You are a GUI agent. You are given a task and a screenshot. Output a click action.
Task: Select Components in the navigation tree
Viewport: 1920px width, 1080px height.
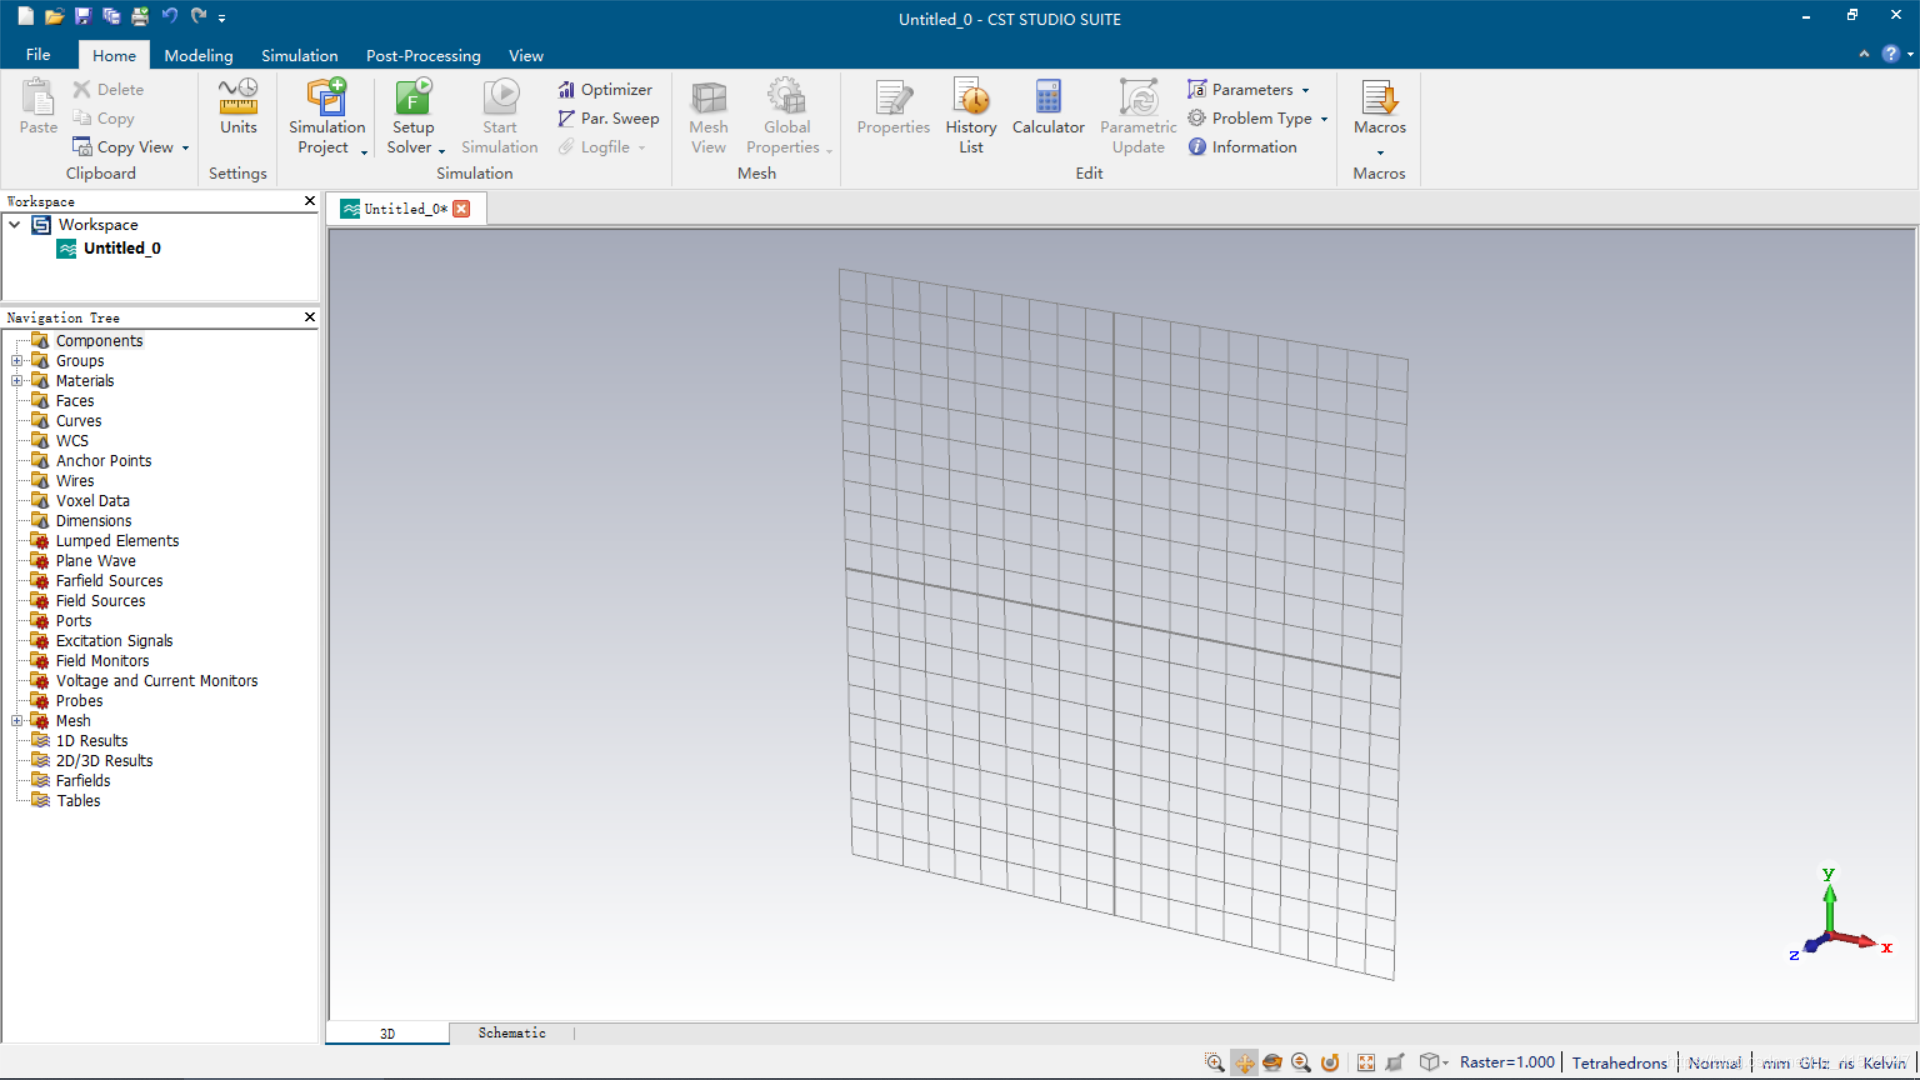point(99,341)
